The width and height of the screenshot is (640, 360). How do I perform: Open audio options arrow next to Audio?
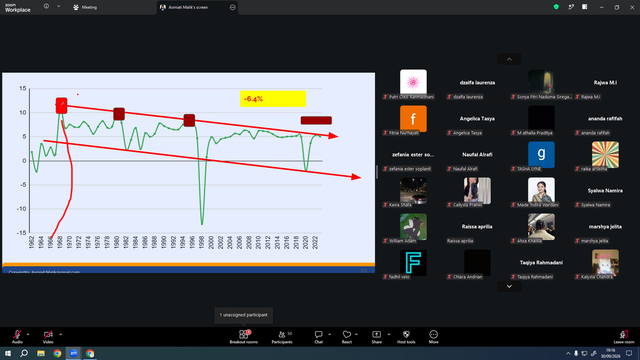click(x=28, y=334)
